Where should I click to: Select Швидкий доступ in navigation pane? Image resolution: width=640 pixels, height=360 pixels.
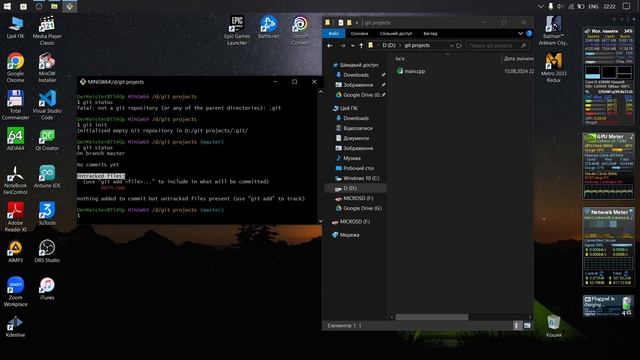pyautogui.click(x=356, y=65)
